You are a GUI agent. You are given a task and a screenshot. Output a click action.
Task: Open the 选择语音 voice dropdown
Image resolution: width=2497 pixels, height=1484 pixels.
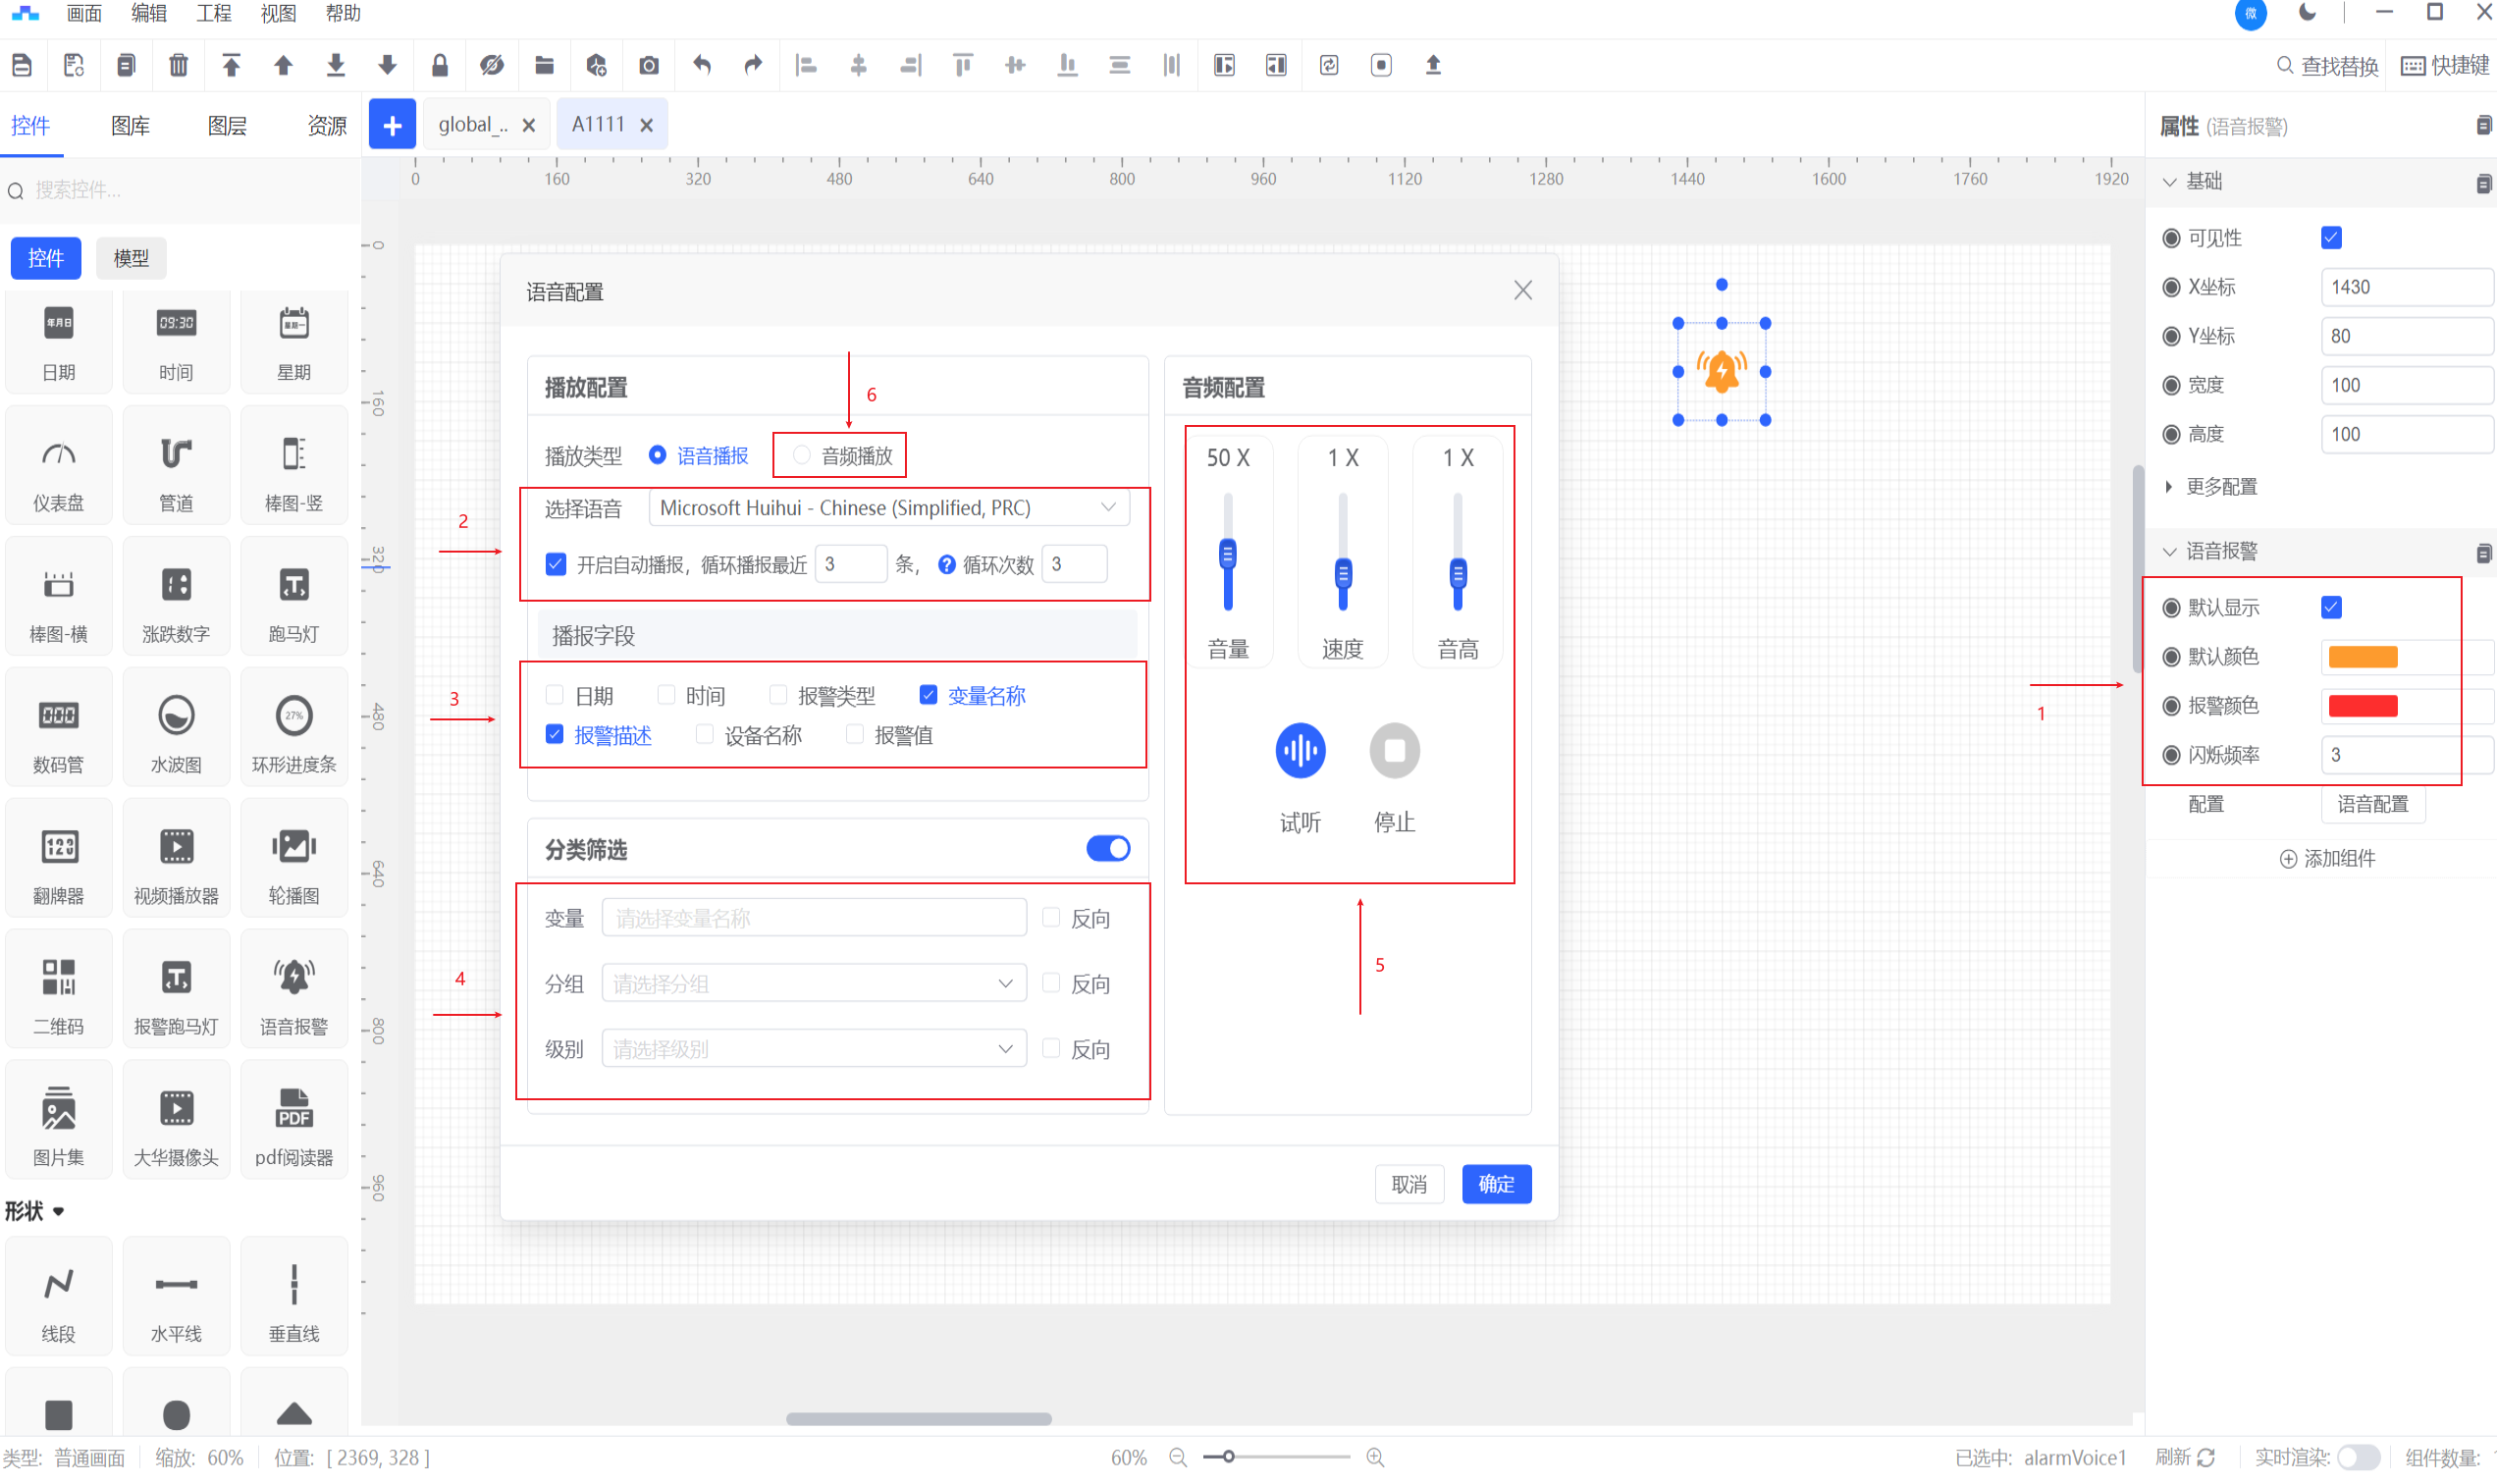tap(888, 508)
